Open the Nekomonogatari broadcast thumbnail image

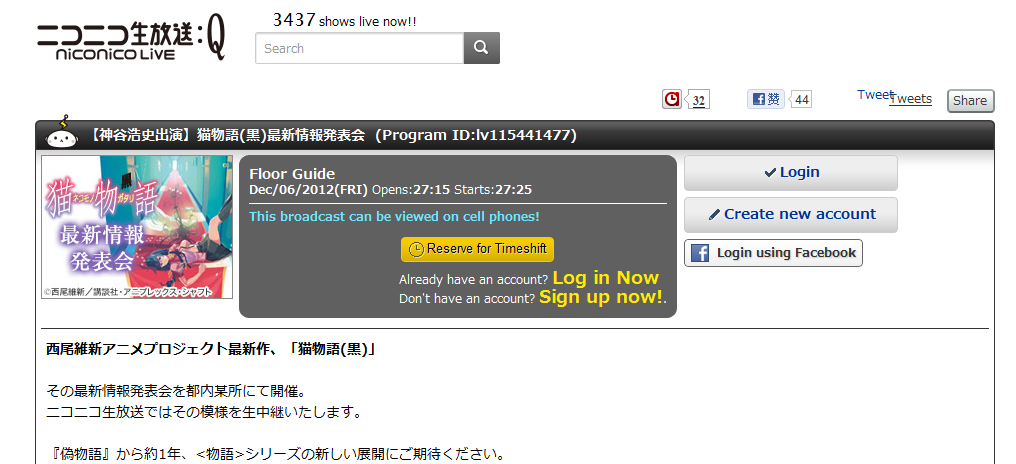point(137,227)
